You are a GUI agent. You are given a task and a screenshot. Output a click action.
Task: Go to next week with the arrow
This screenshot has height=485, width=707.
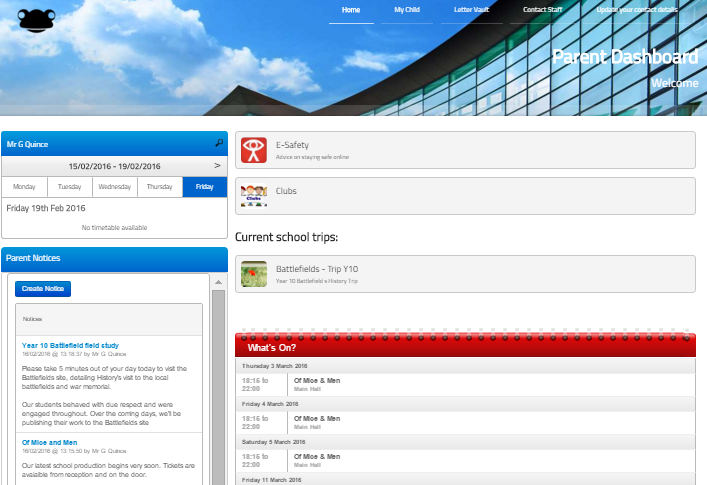click(217, 165)
